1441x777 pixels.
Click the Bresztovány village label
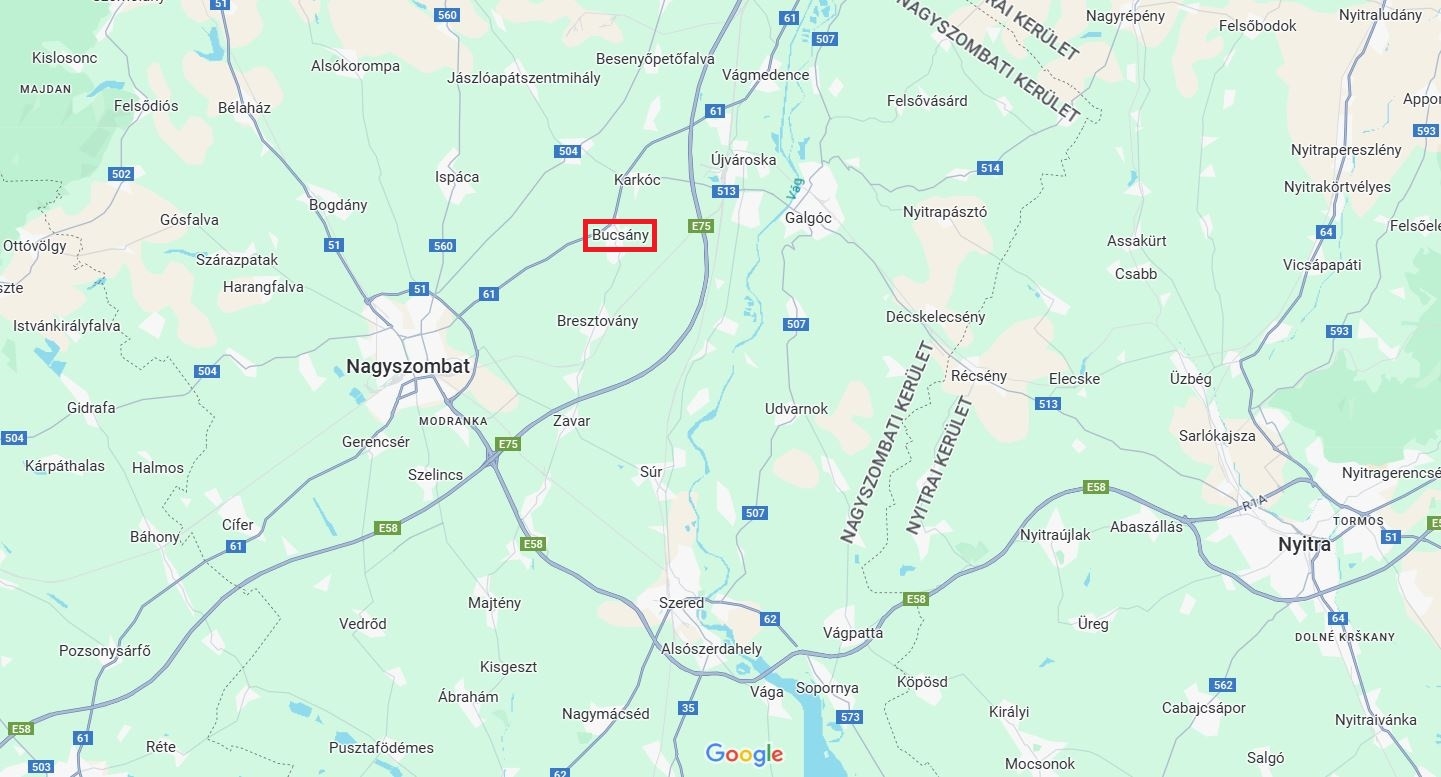[597, 321]
